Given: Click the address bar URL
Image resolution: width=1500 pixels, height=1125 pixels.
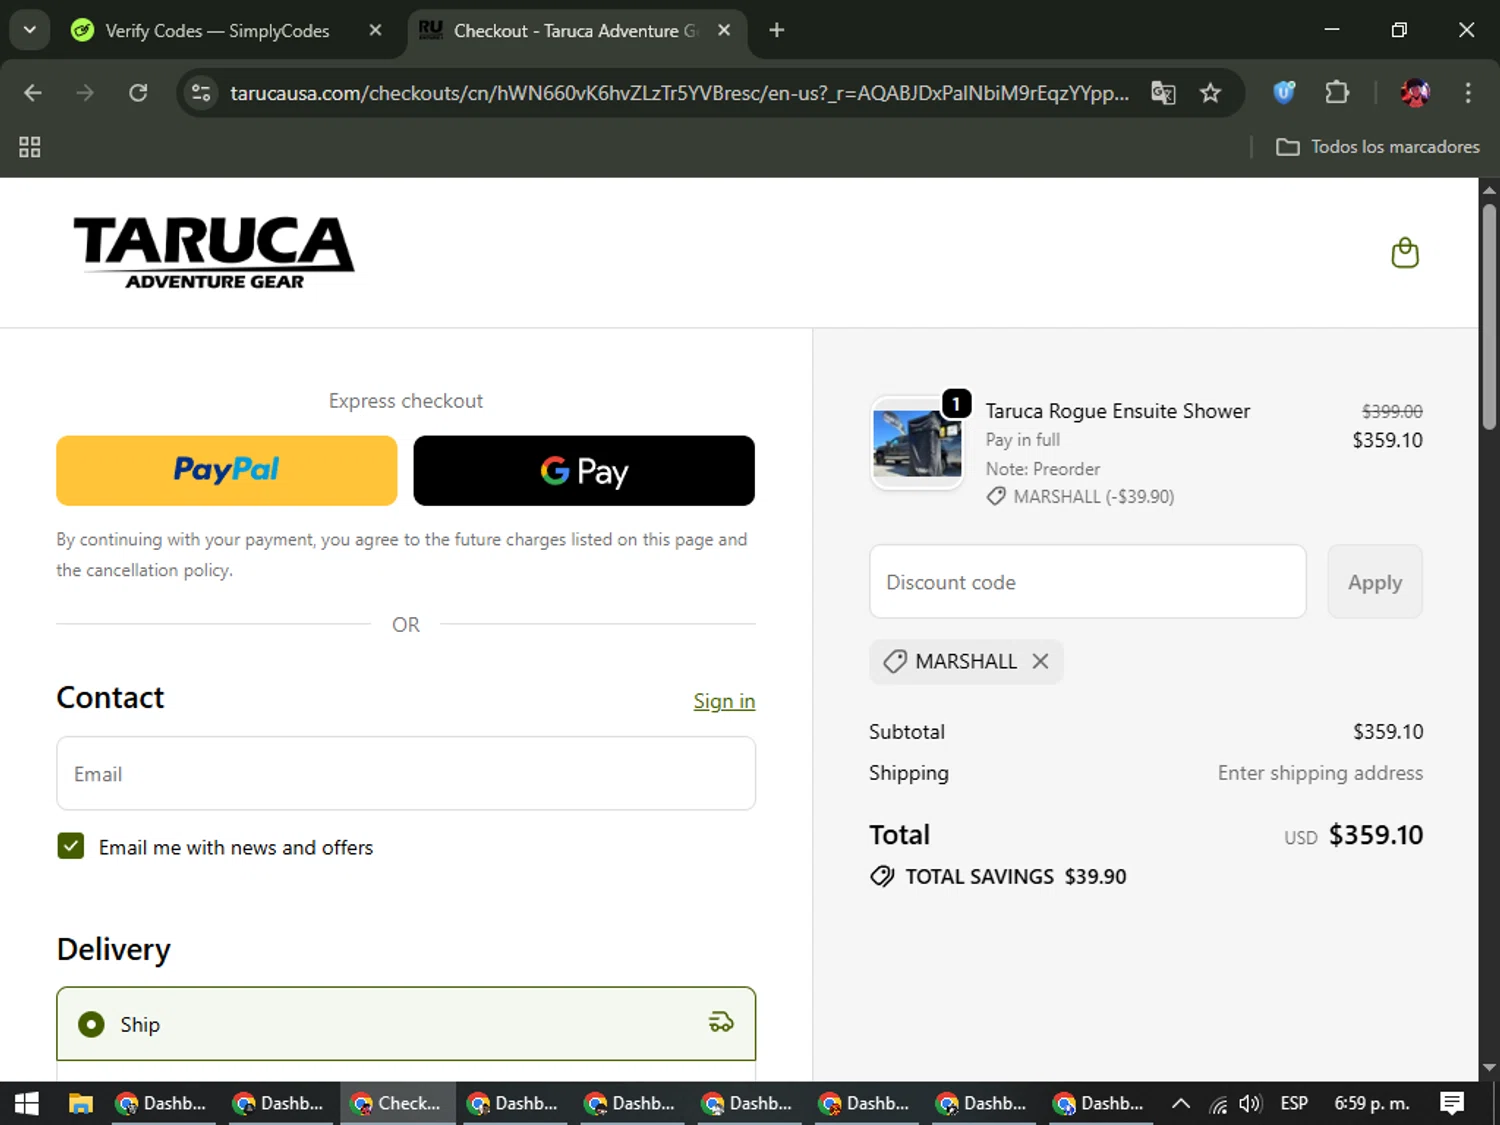Looking at the screenshot, I should 679,93.
